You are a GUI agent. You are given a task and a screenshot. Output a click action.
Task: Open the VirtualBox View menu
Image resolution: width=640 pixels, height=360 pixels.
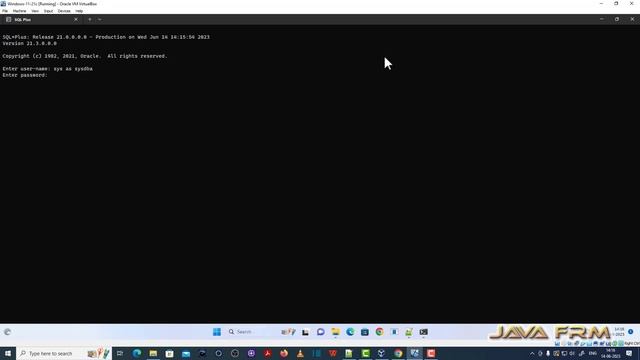coord(35,11)
